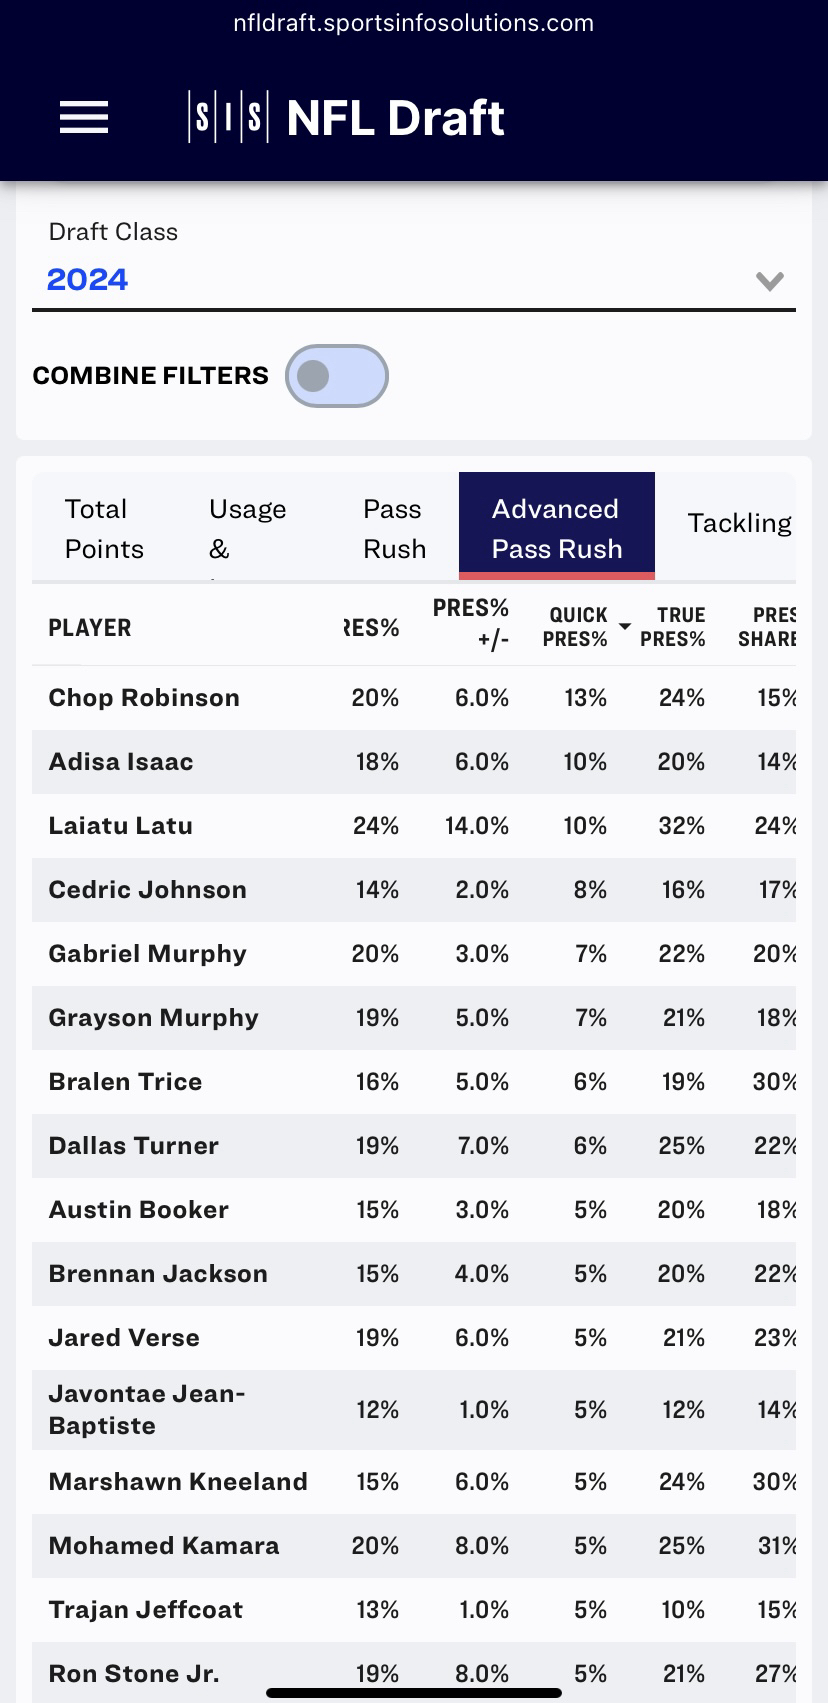Expand the Draft Class dropdown chevron
The width and height of the screenshot is (828, 1703).
click(769, 281)
